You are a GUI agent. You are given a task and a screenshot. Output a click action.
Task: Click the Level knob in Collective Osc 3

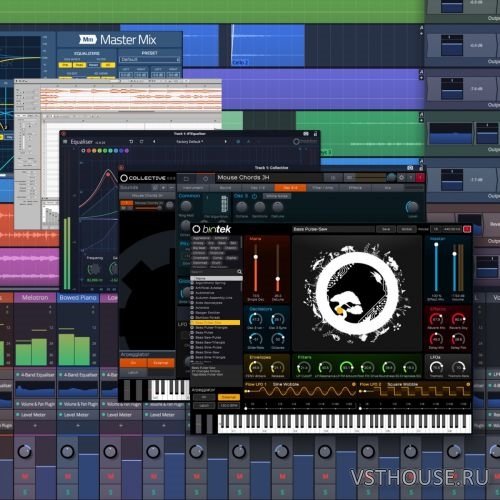(412, 207)
